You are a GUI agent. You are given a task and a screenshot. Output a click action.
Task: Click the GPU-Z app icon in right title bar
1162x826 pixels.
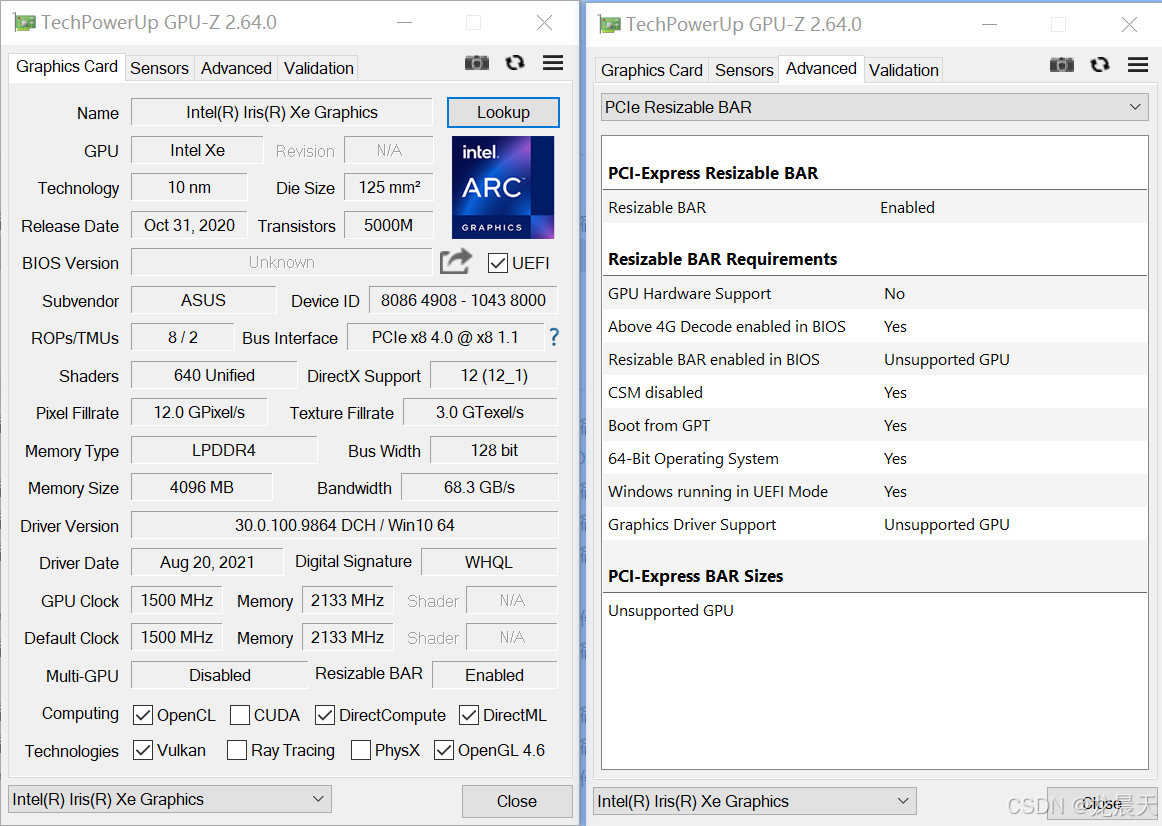coord(610,25)
